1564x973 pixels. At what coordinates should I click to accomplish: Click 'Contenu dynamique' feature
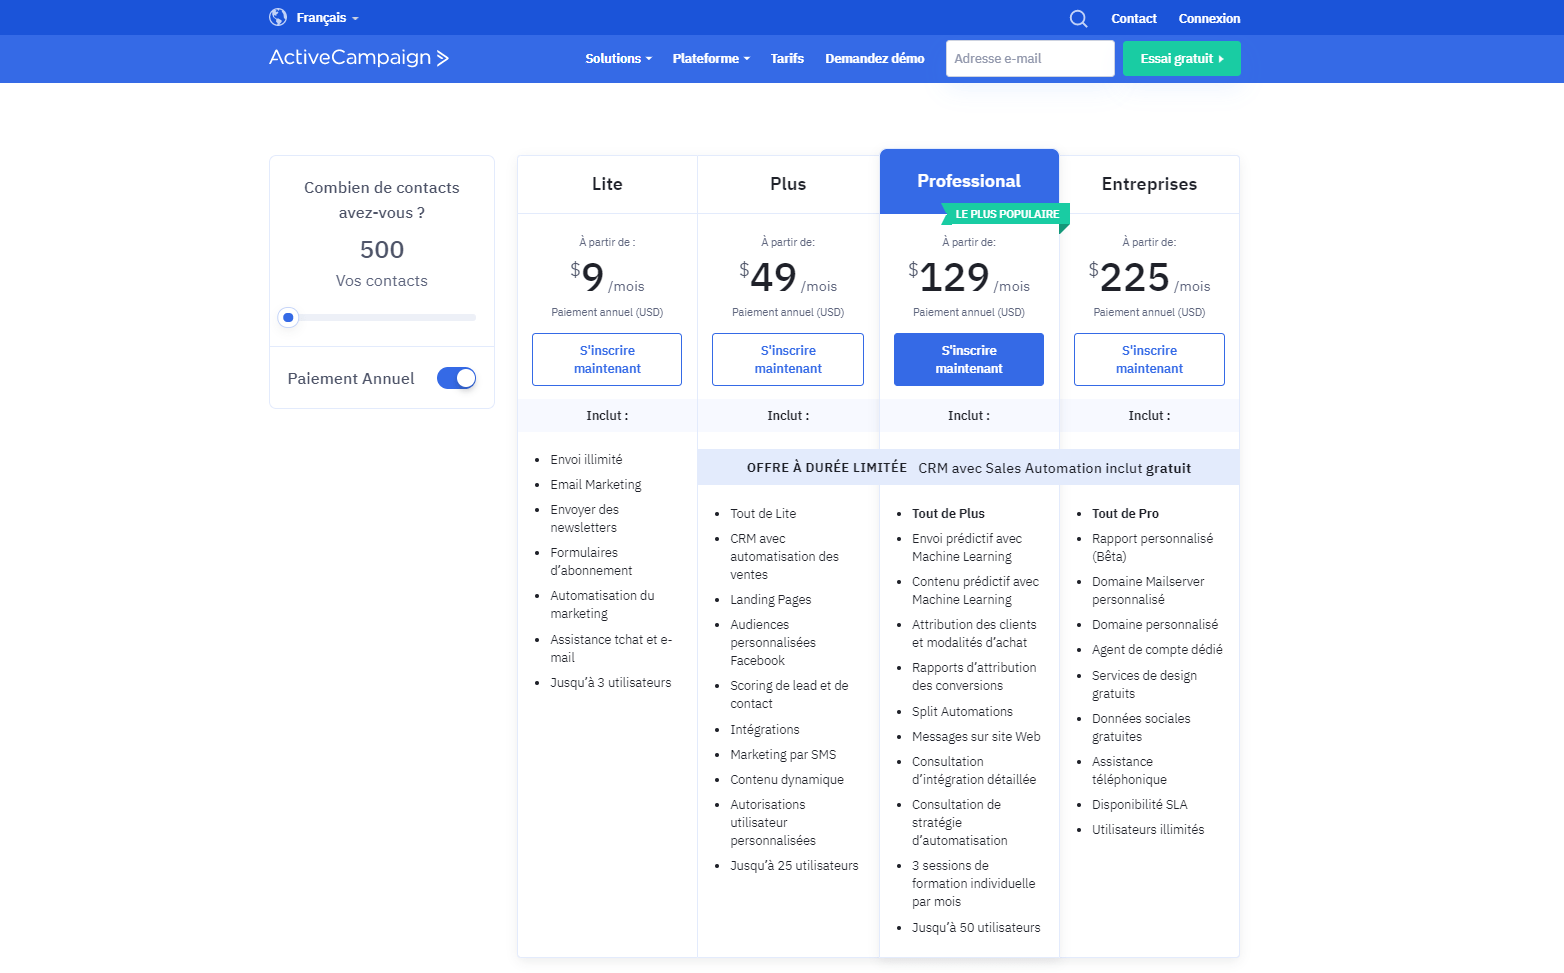[x=787, y=780]
